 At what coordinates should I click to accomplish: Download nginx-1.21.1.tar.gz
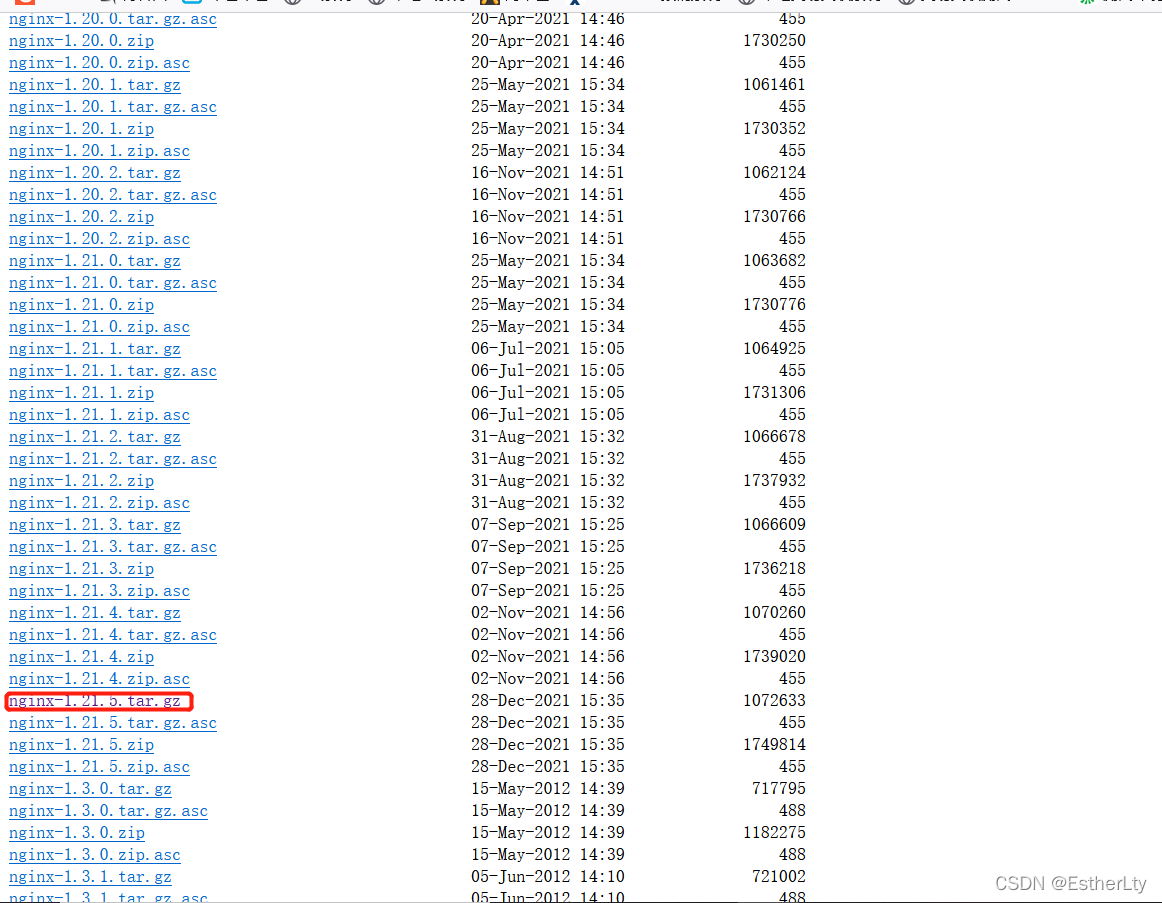[94, 349]
